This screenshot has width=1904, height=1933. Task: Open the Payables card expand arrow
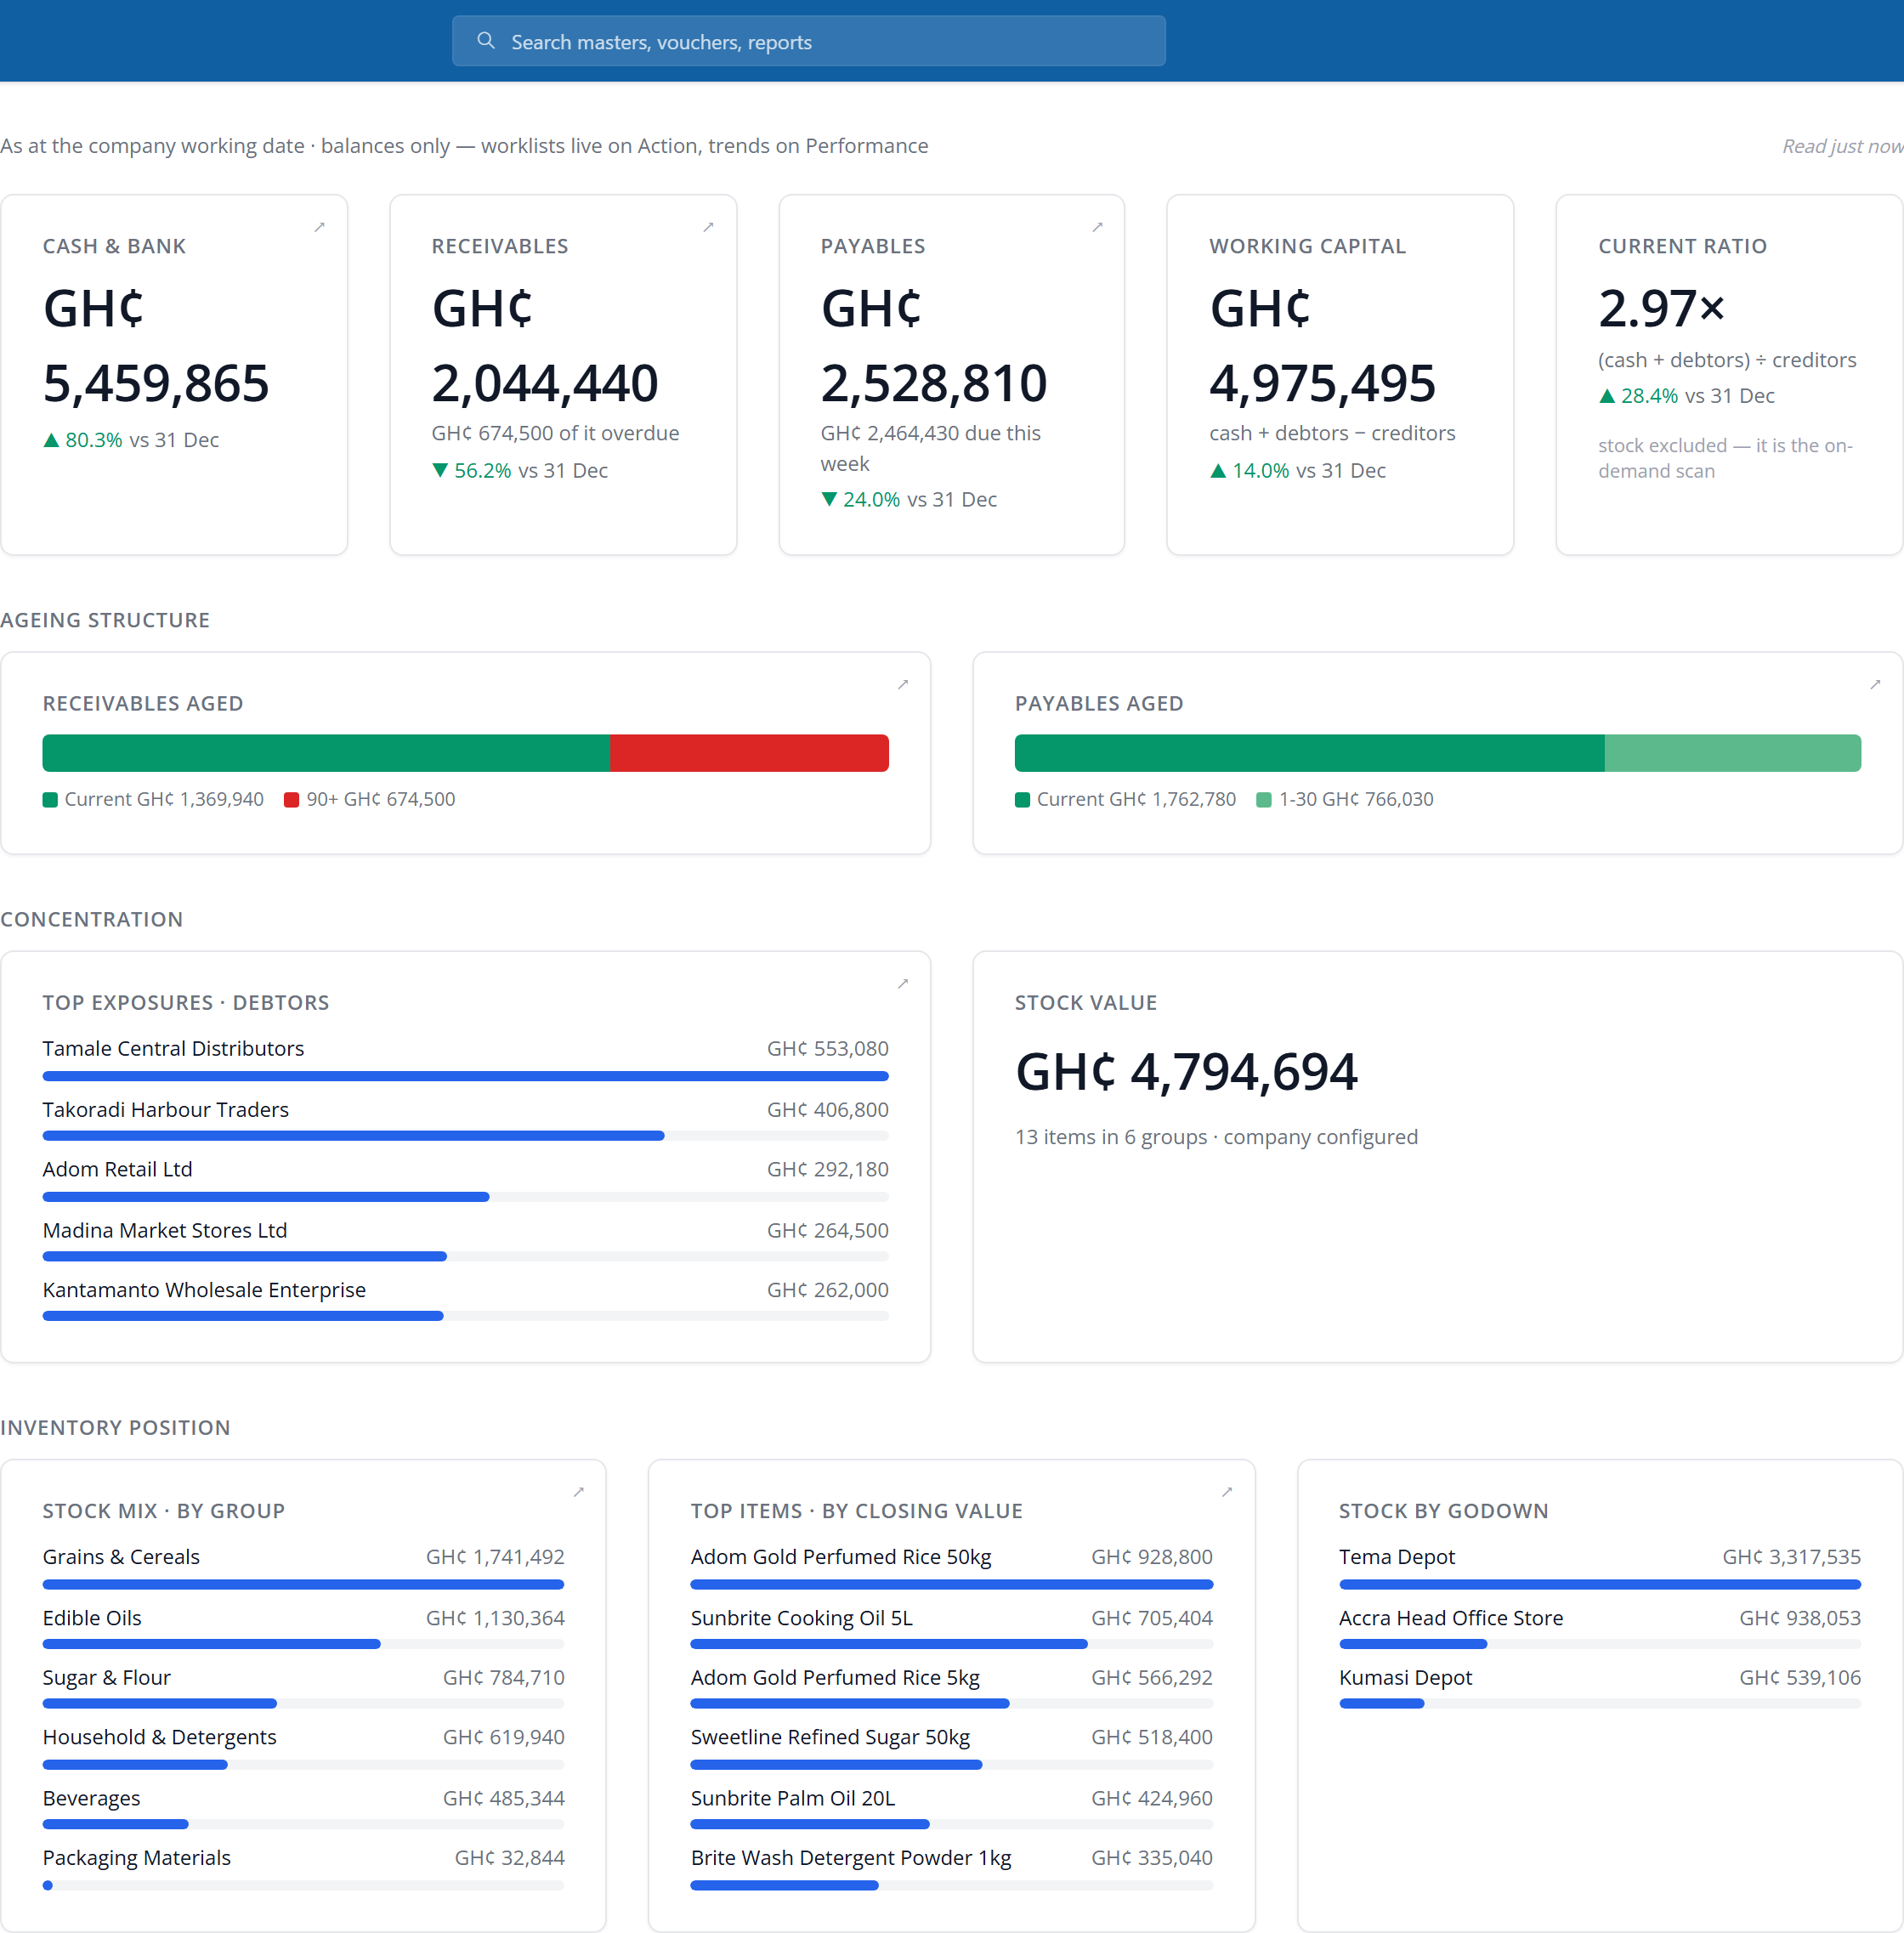click(1097, 227)
